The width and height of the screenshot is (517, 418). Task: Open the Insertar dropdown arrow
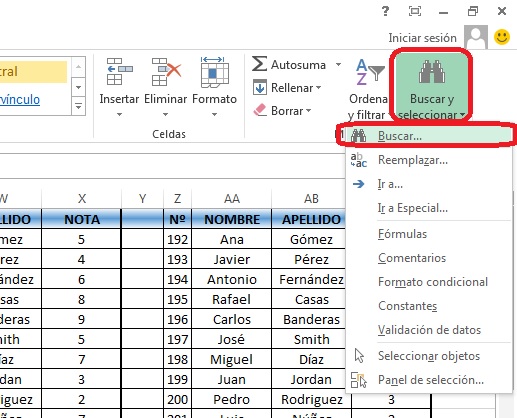click(x=119, y=114)
